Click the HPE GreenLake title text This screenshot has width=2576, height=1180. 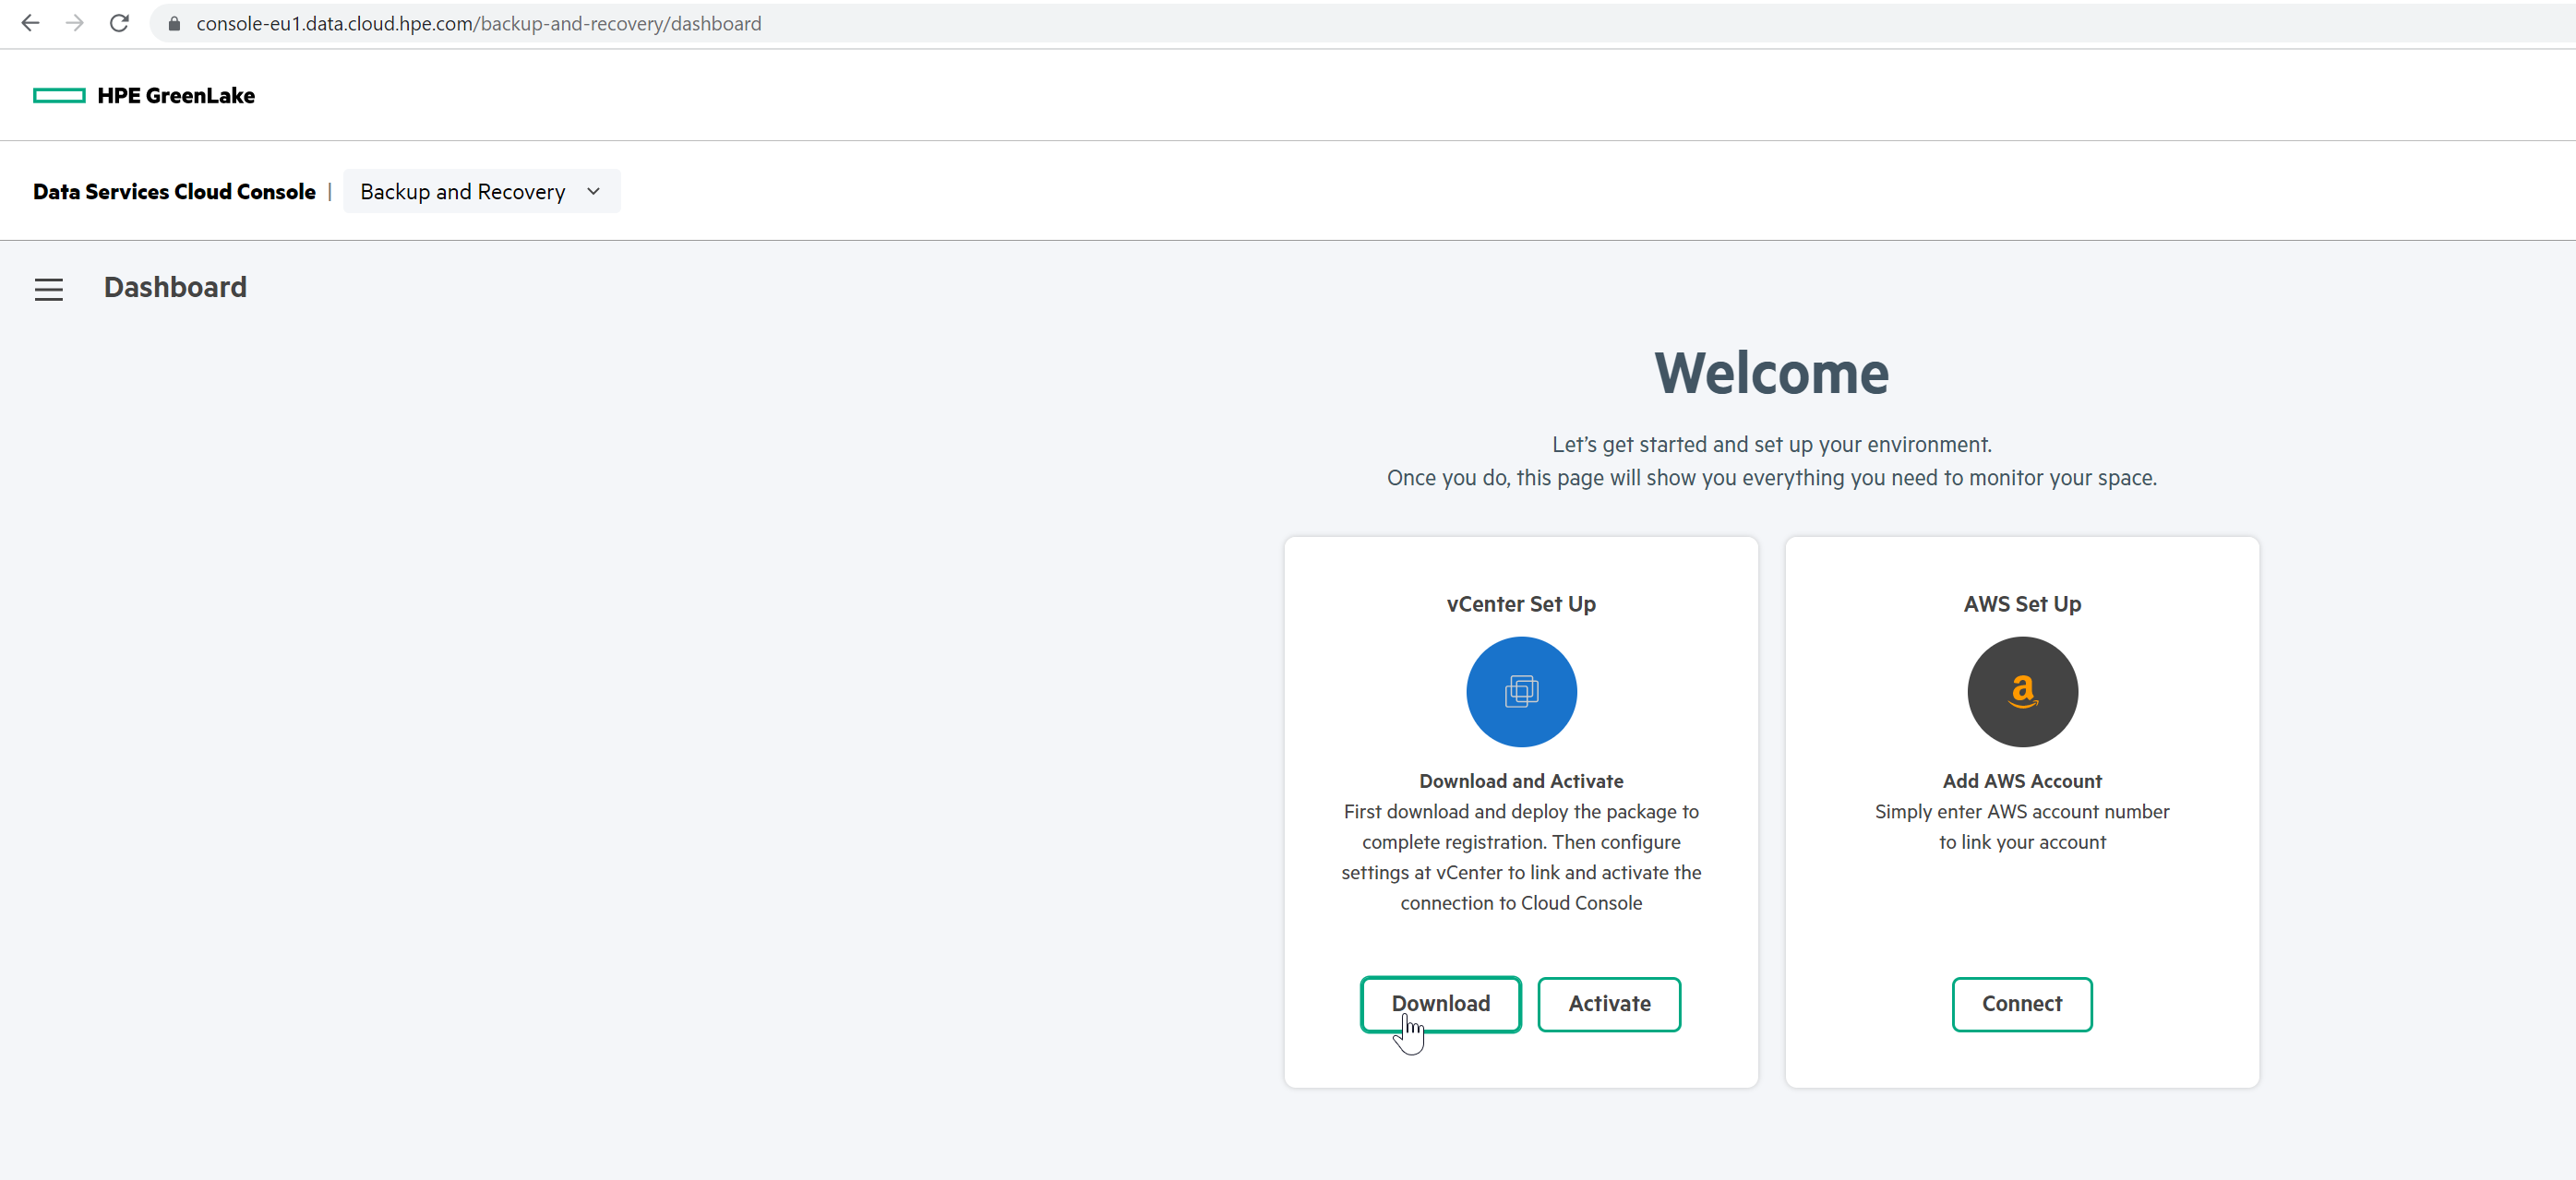176,96
